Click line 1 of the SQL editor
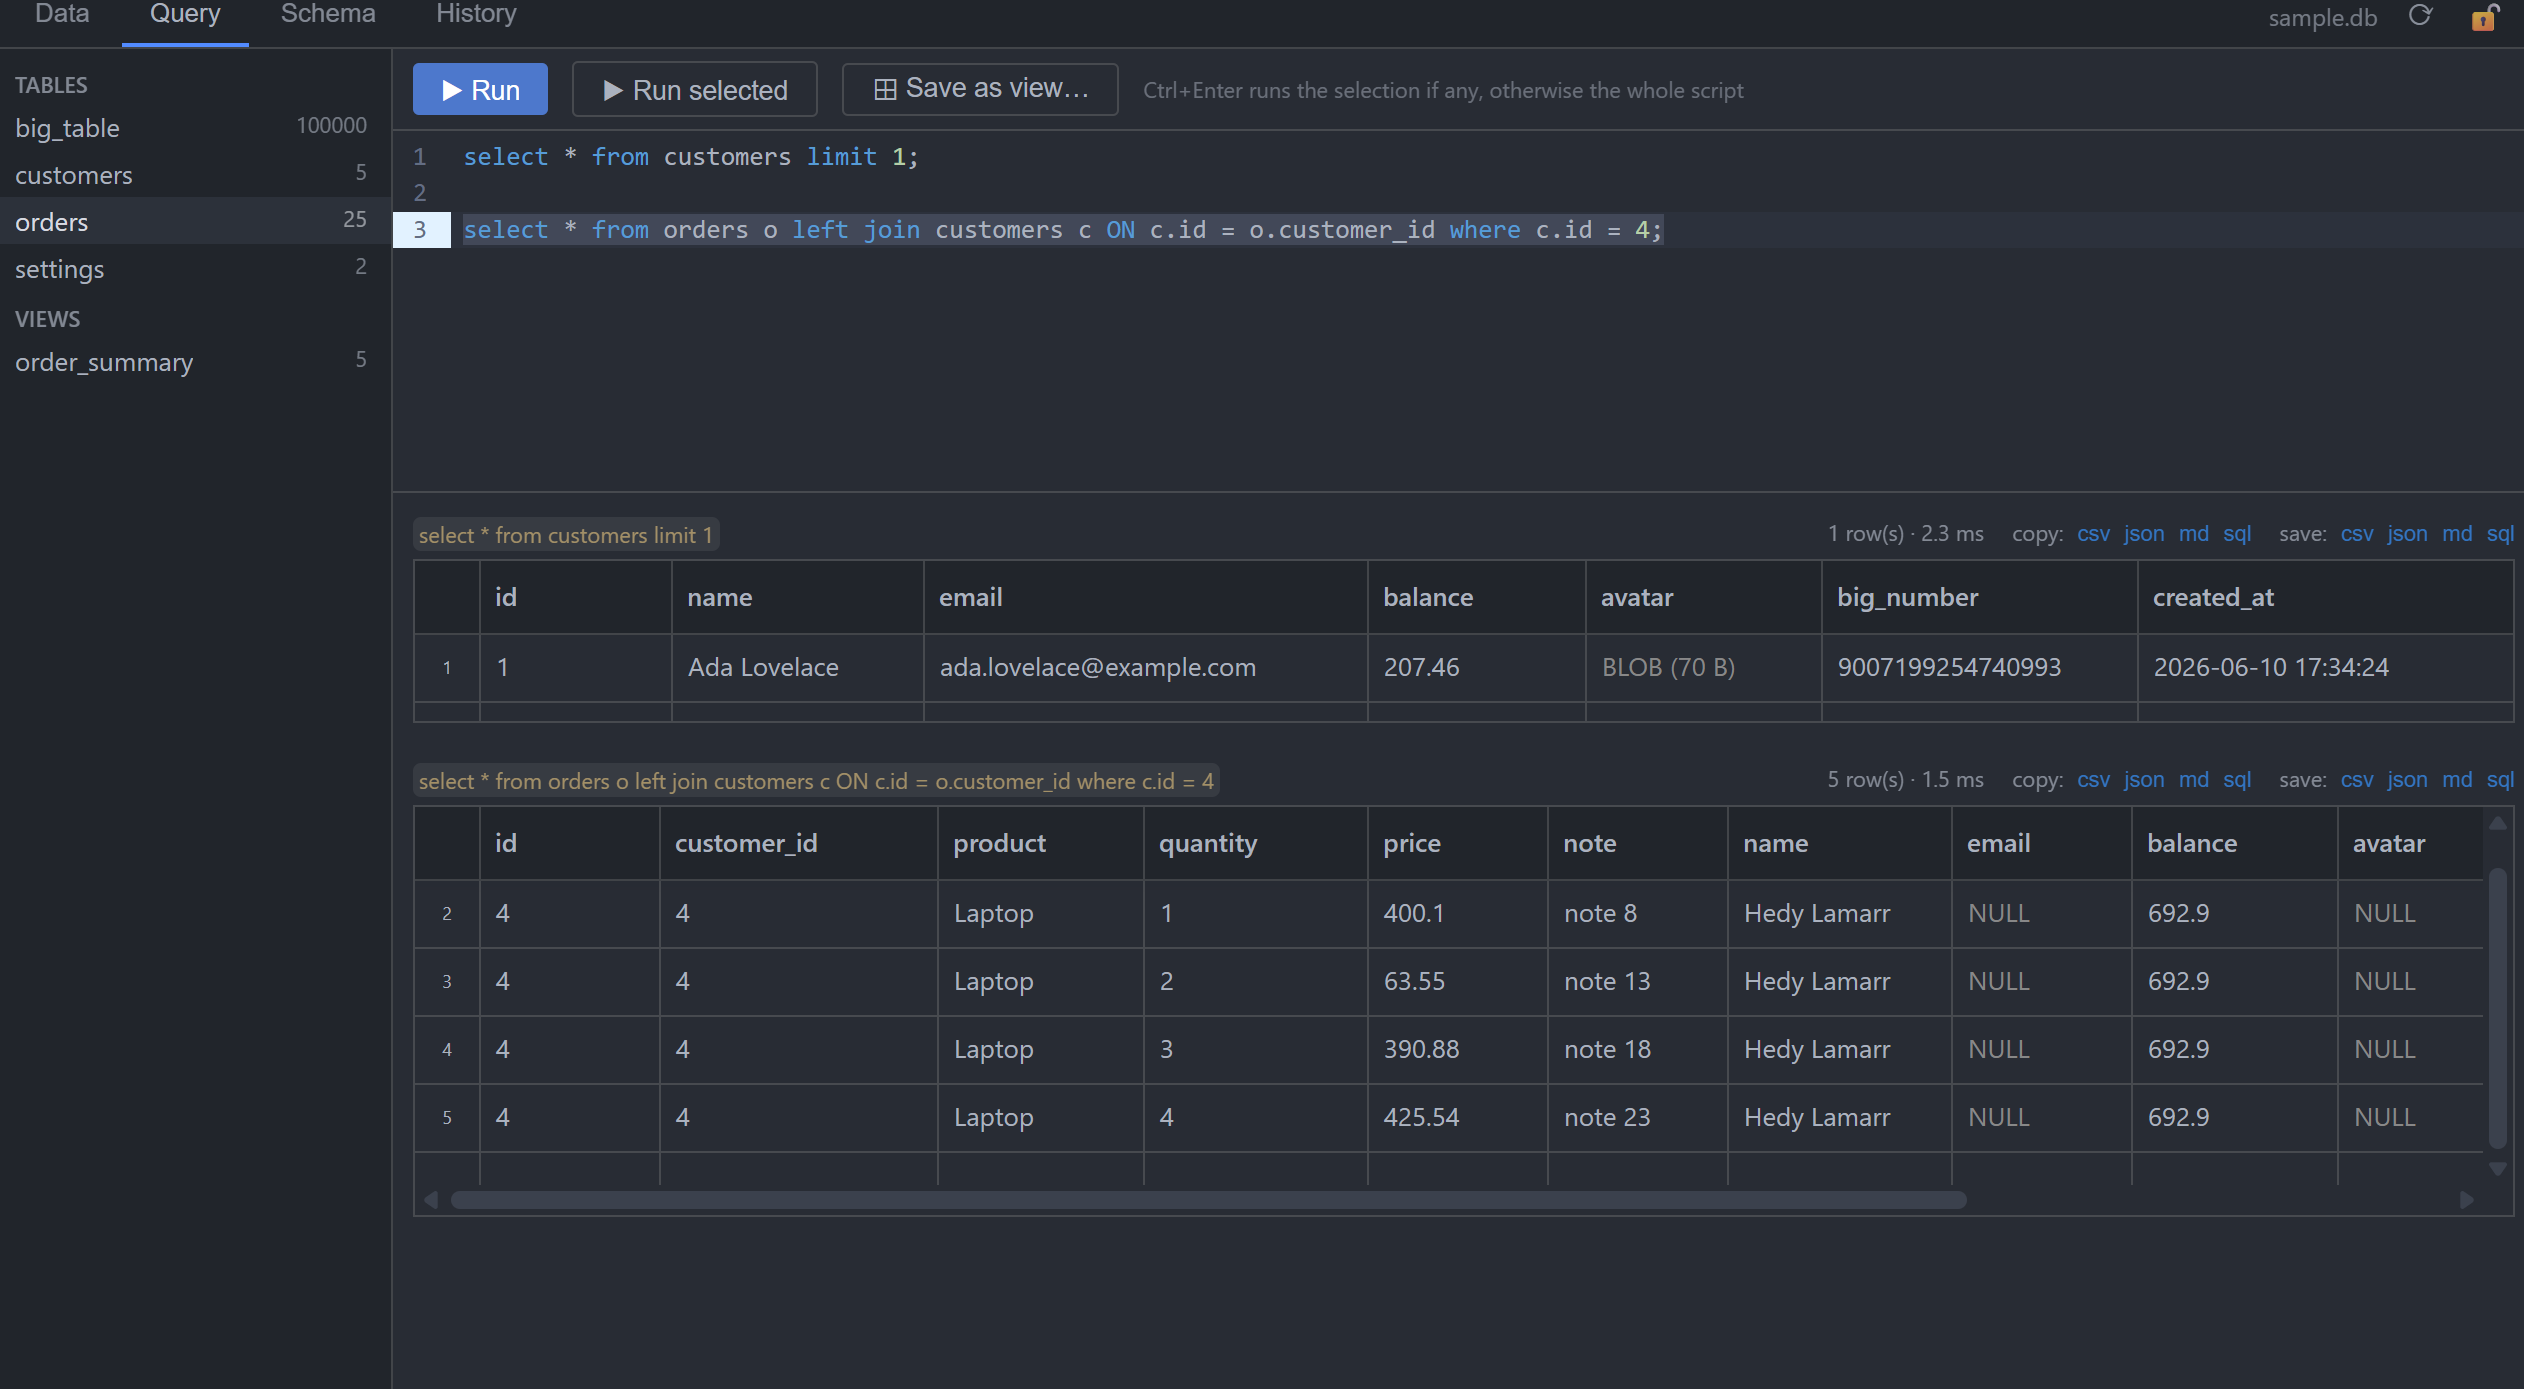The height and width of the screenshot is (1389, 2524). (x=690, y=157)
